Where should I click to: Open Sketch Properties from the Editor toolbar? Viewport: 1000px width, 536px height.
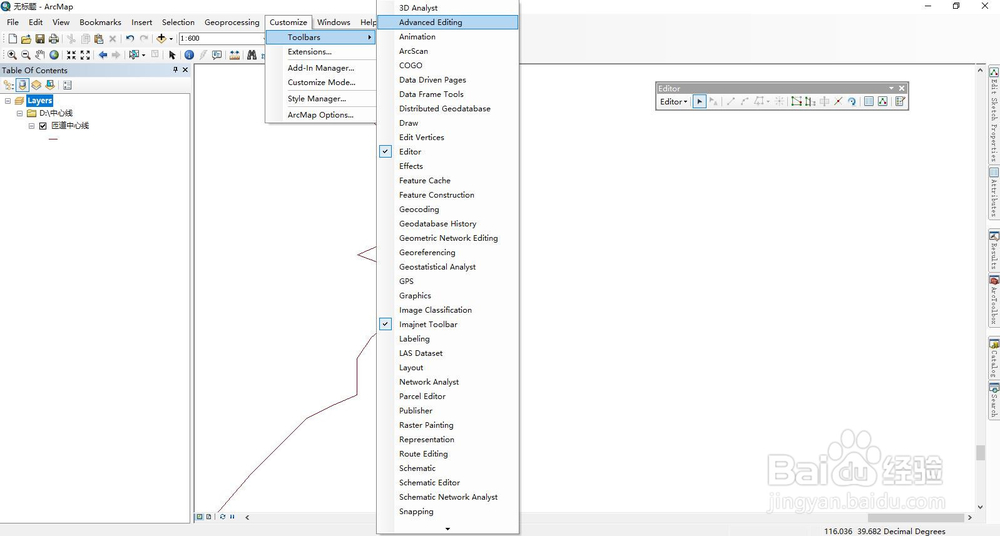[883, 101]
